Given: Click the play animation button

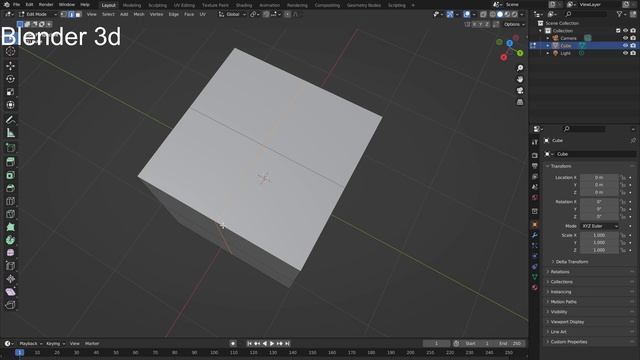Looking at the screenshot, I should [x=272, y=344].
